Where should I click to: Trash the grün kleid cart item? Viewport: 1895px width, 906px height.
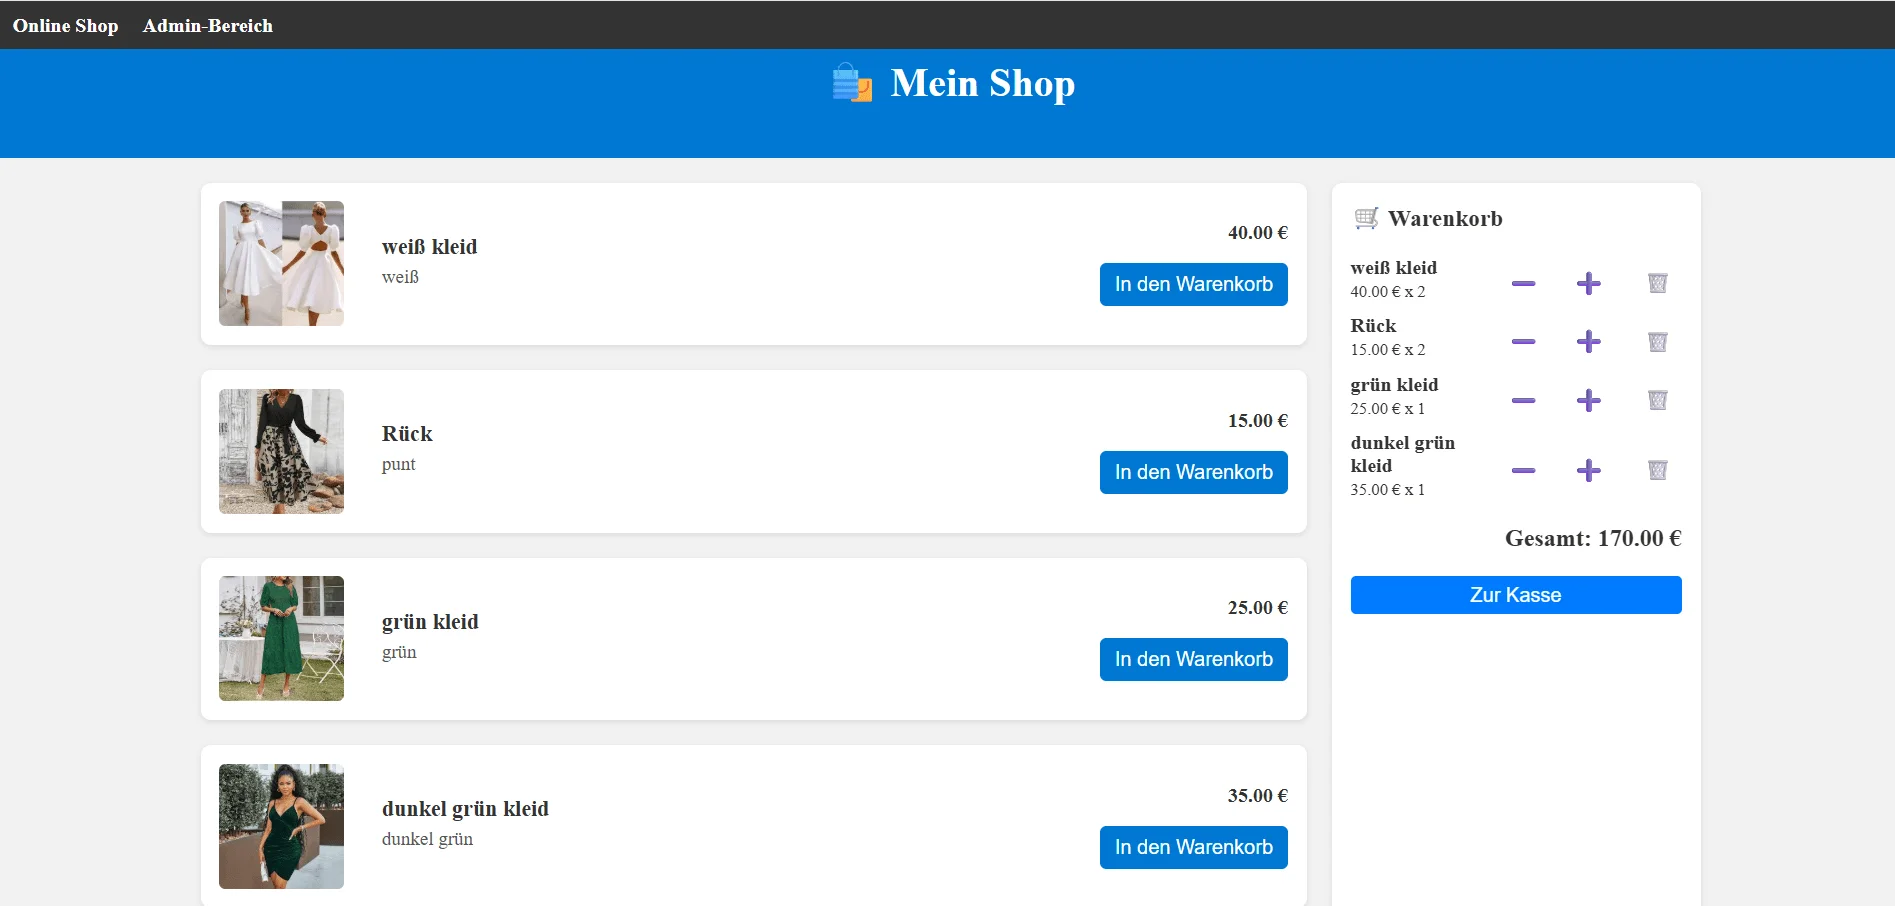click(x=1657, y=400)
